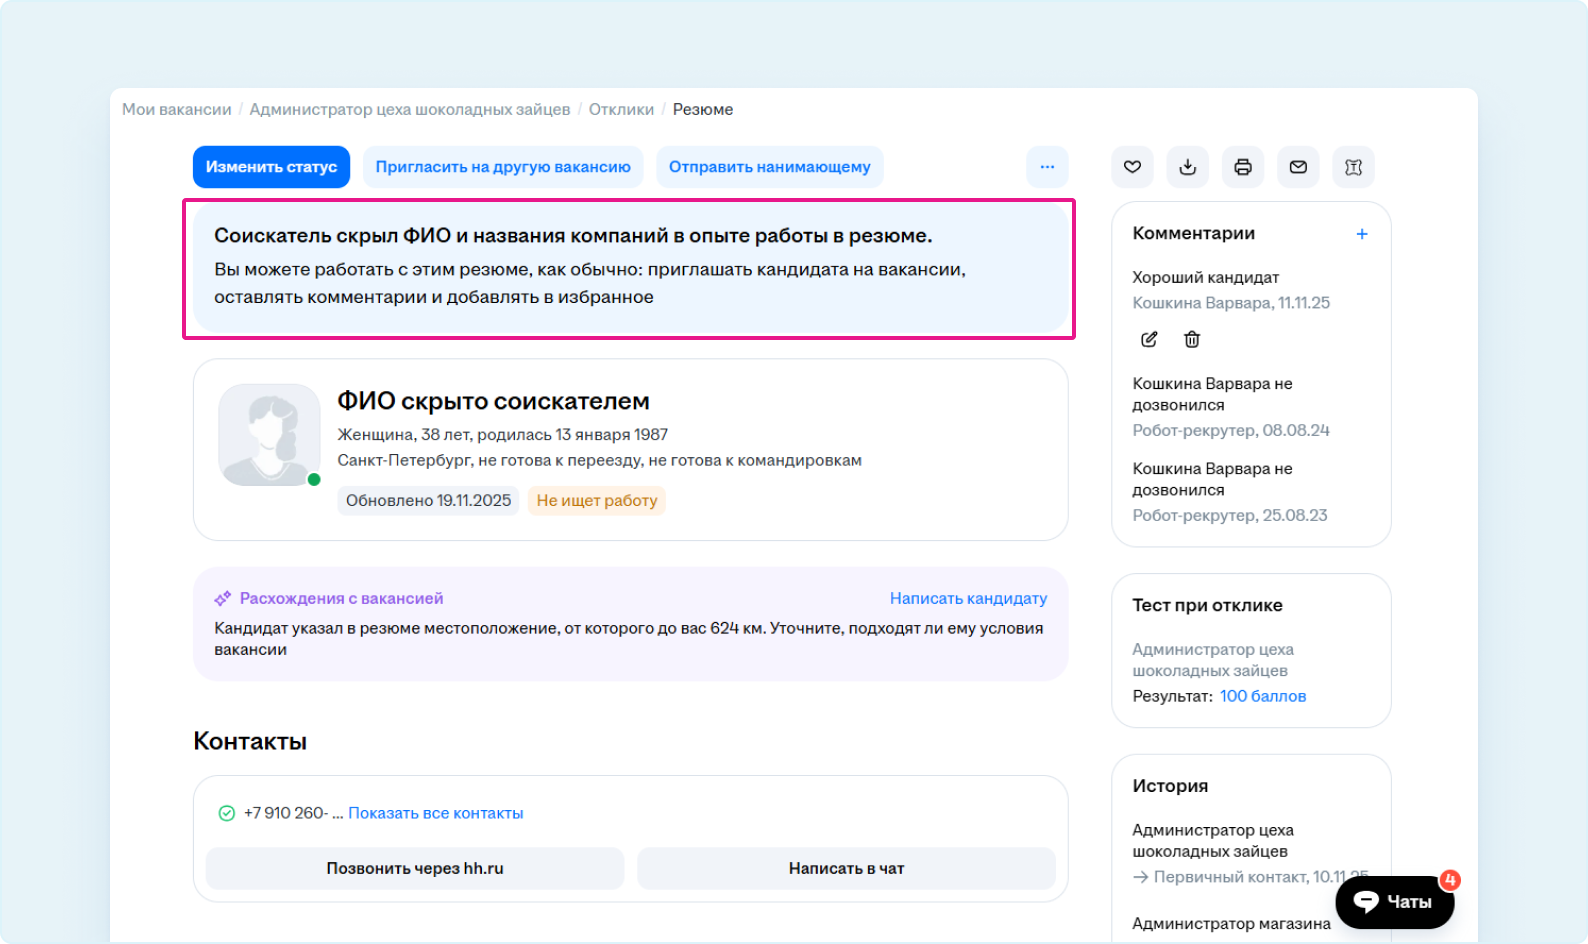Navigate to 'Отклики' breadcrumb

click(x=621, y=110)
